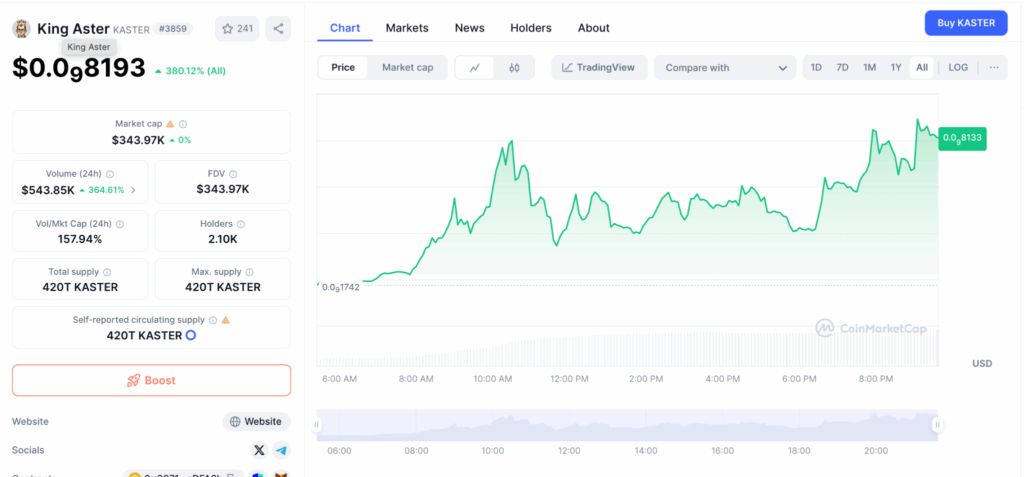Open the project Website link

256,422
